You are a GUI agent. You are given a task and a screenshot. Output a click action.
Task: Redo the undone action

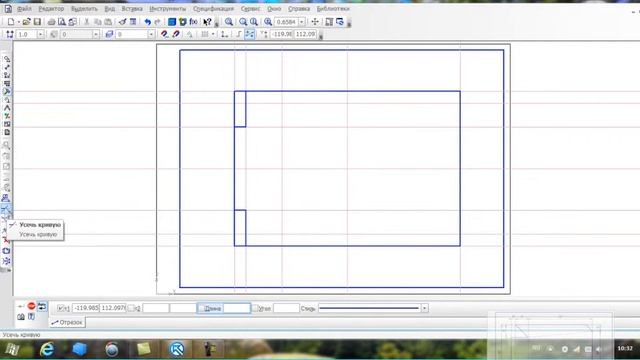[x=158, y=22]
